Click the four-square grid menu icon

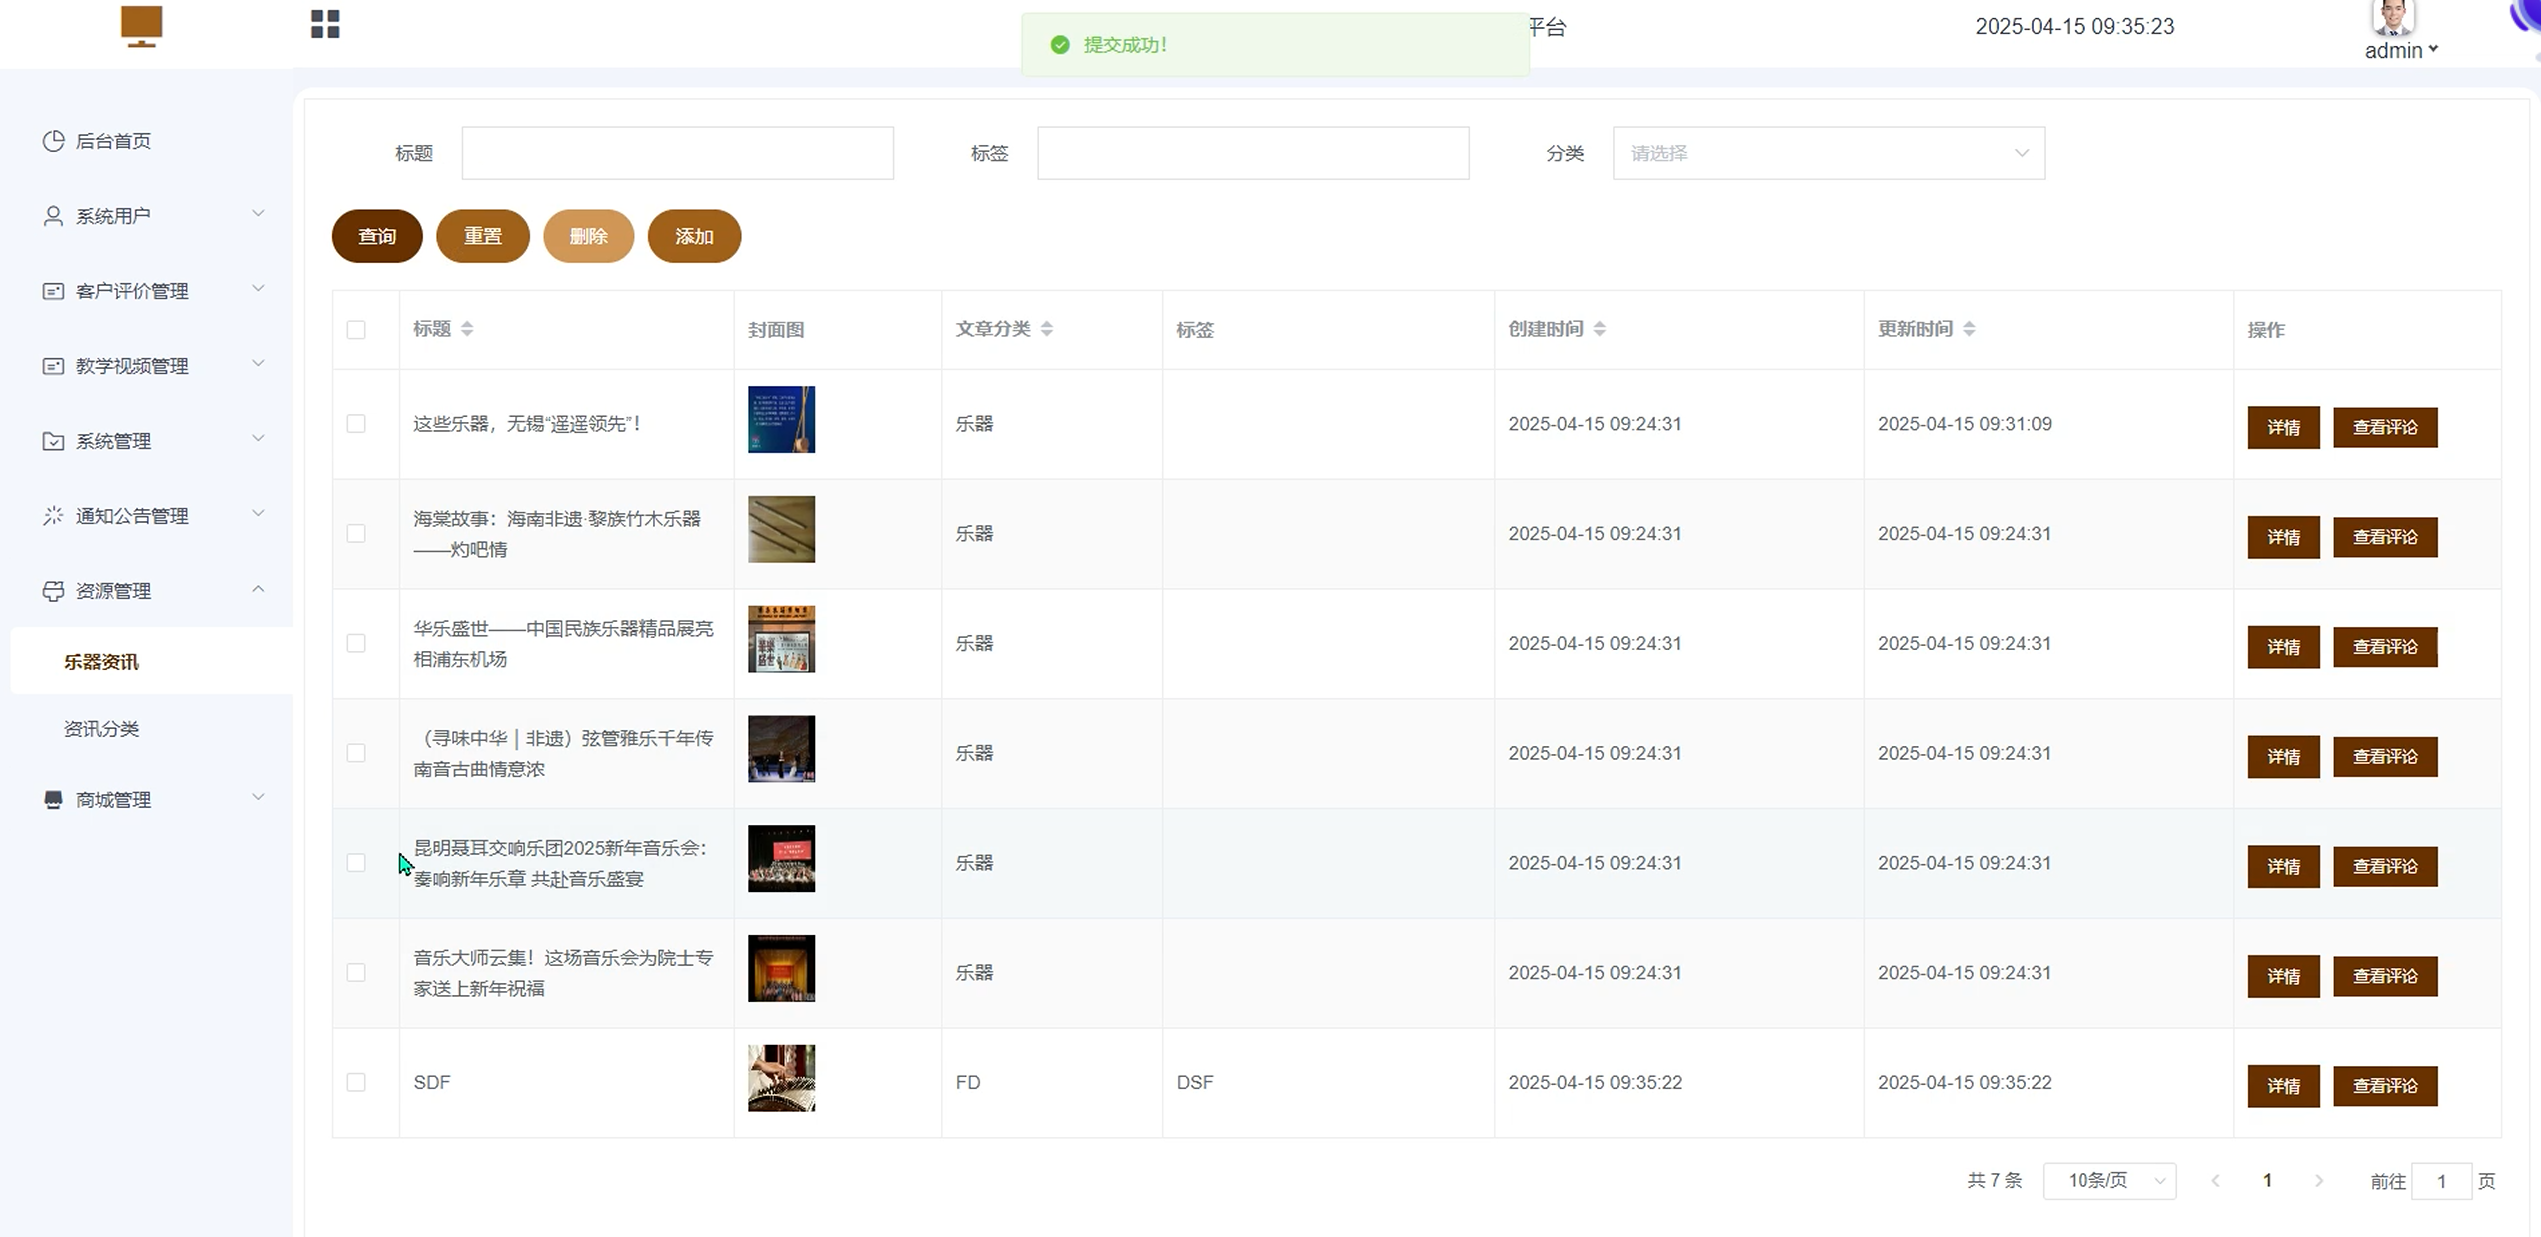[x=325, y=24]
